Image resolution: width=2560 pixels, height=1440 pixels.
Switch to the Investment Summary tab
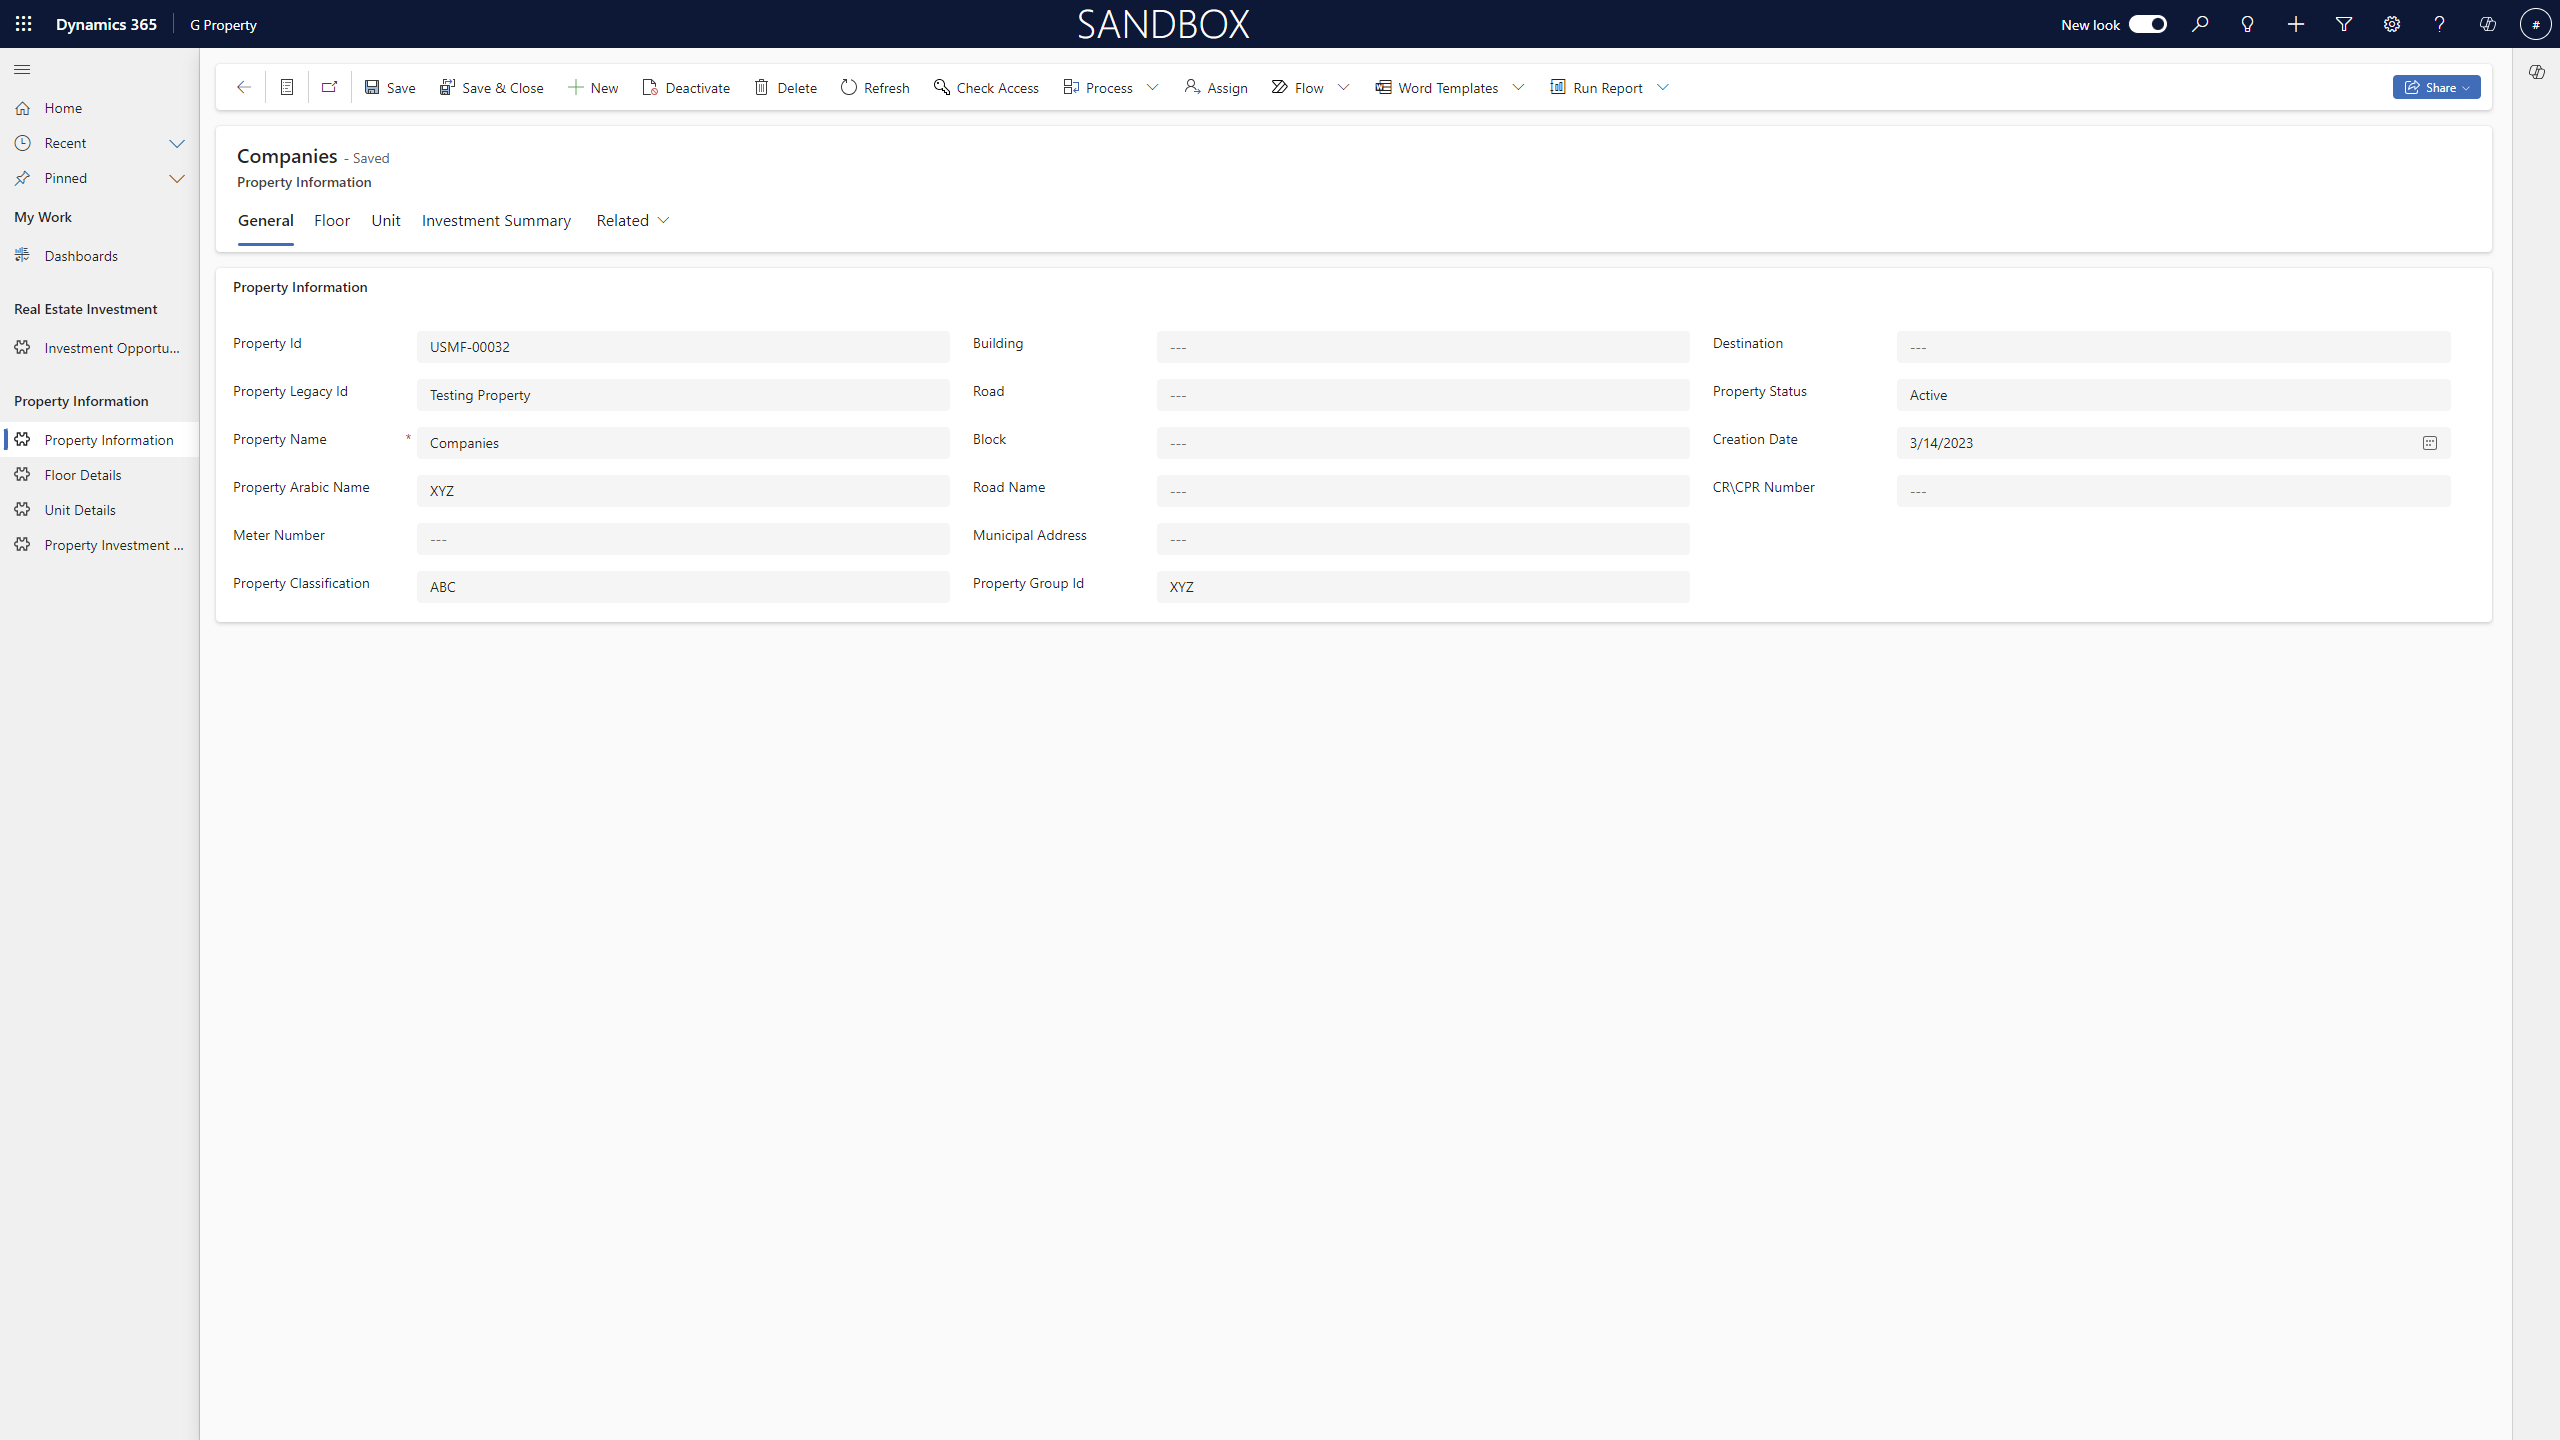point(496,220)
